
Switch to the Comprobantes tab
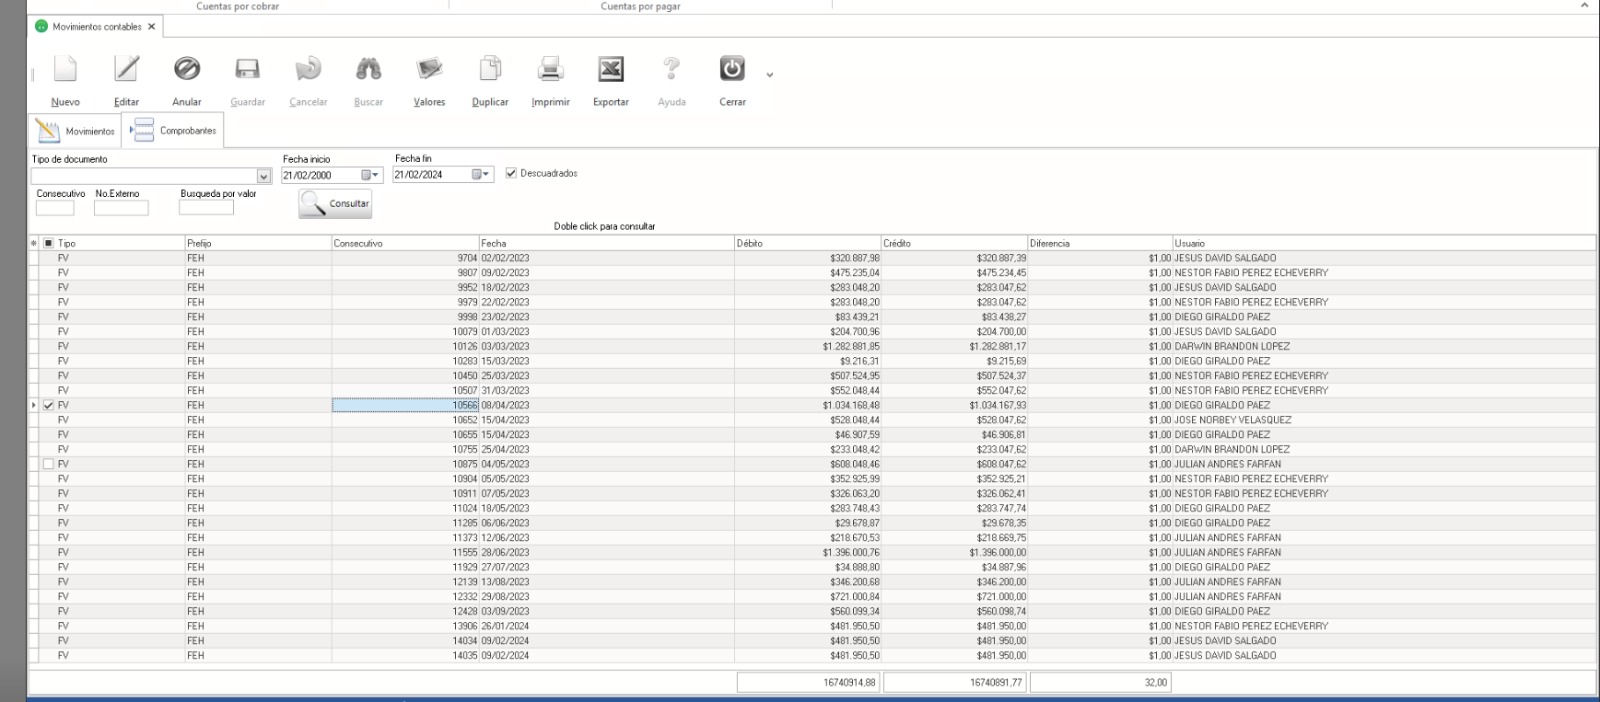[x=174, y=131]
